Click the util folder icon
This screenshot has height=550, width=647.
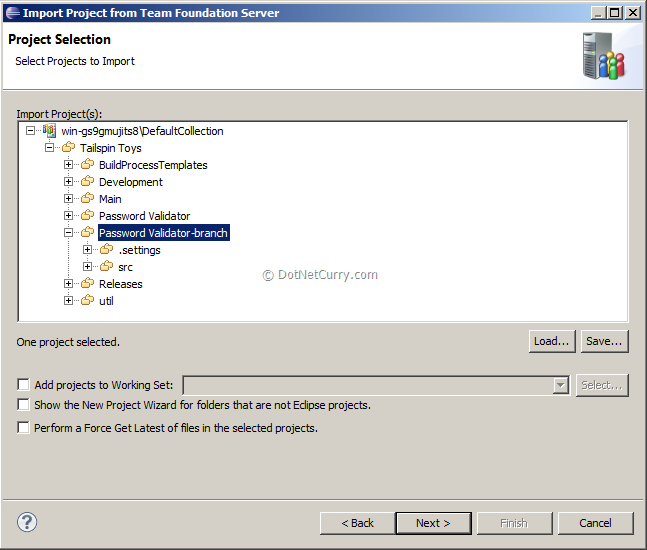(87, 300)
